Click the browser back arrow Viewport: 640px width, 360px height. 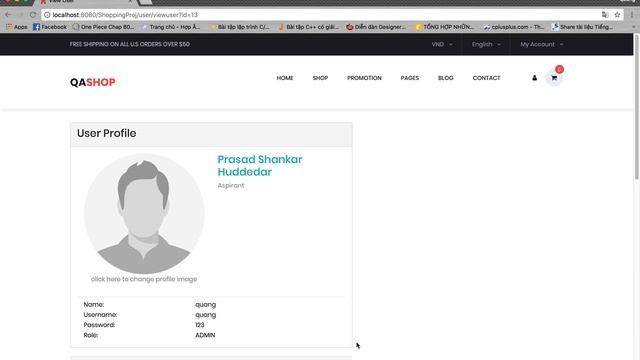pyautogui.click(x=8, y=15)
